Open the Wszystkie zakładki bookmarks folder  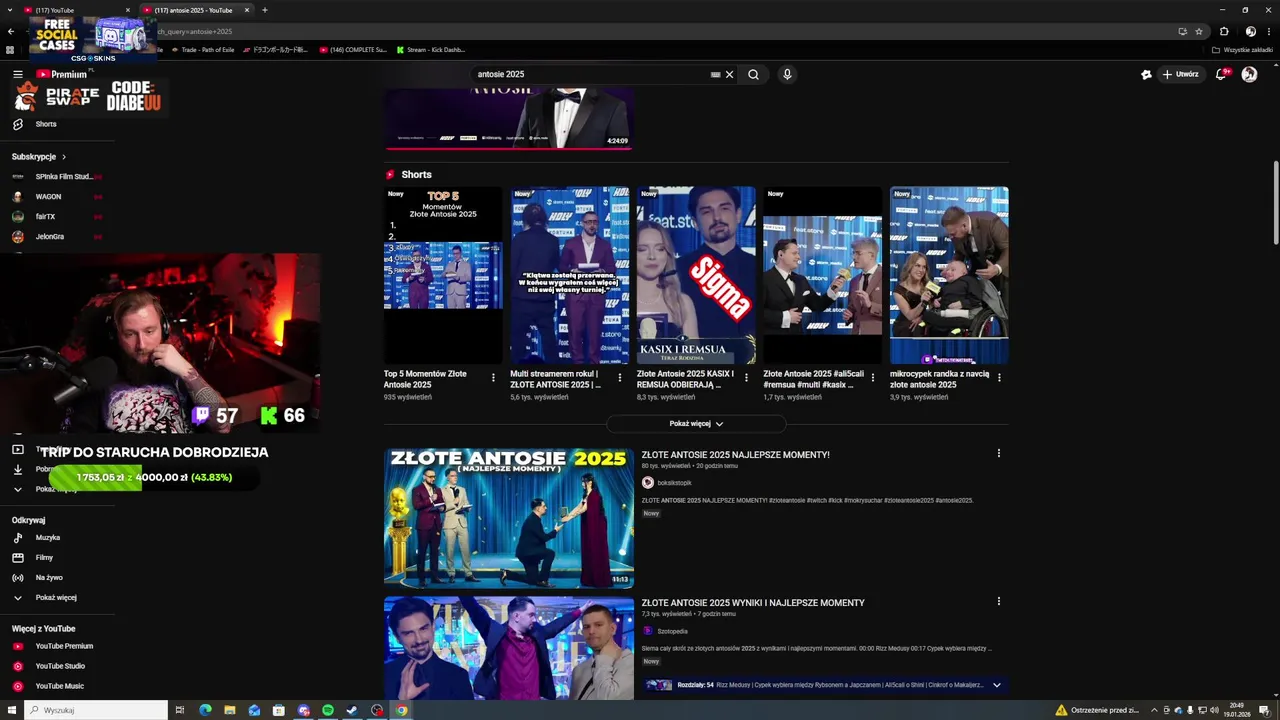[1242, 49]
